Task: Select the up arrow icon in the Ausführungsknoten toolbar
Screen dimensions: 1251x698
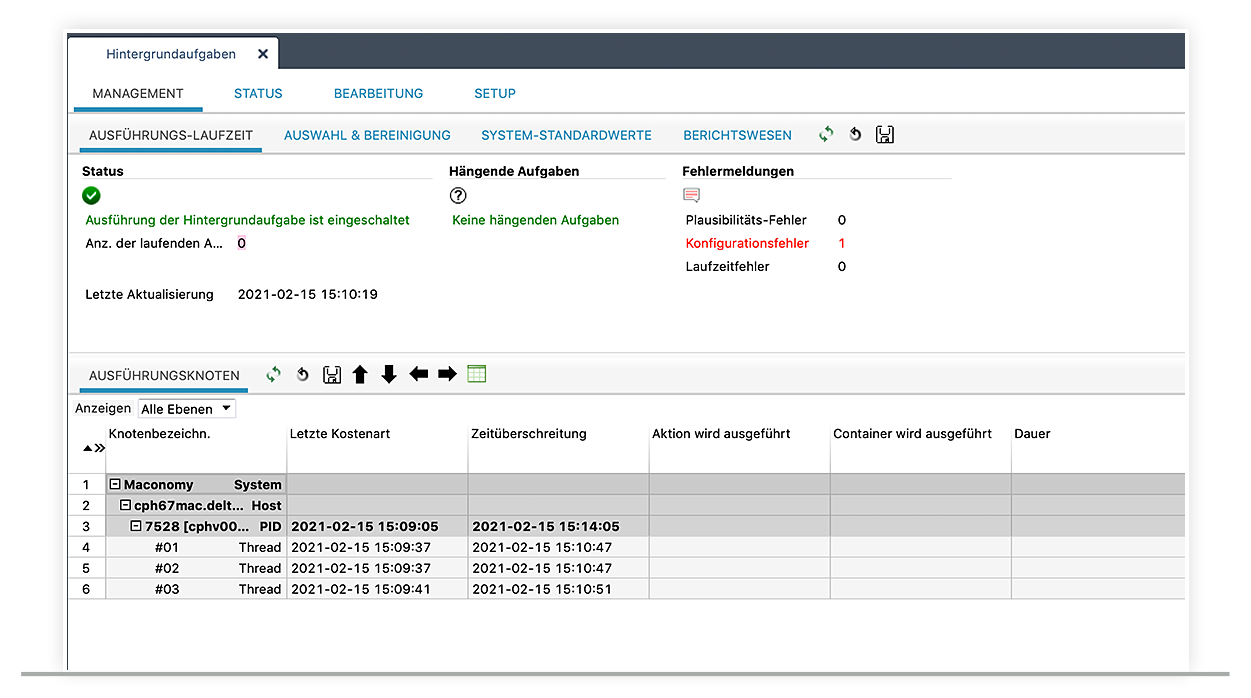Action: [x=360, y=374]
